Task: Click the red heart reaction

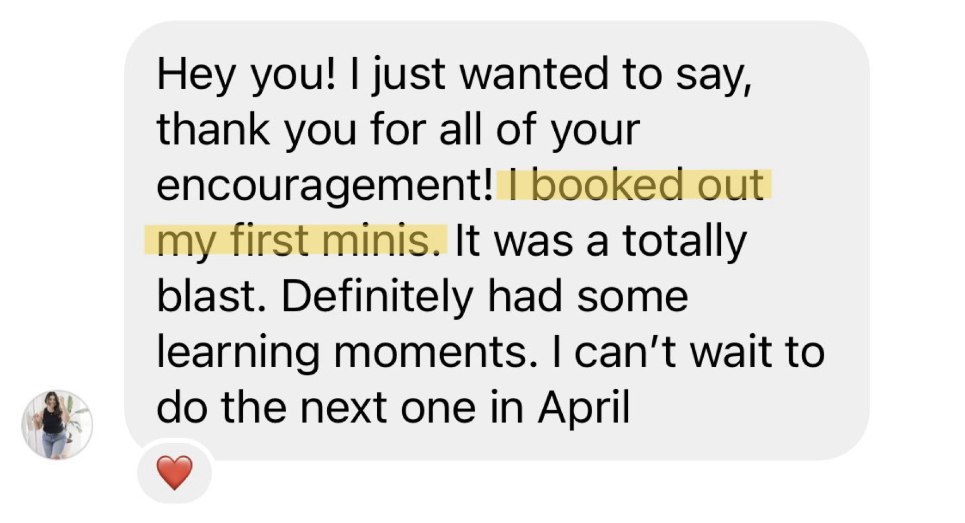Action: [175, 472]
